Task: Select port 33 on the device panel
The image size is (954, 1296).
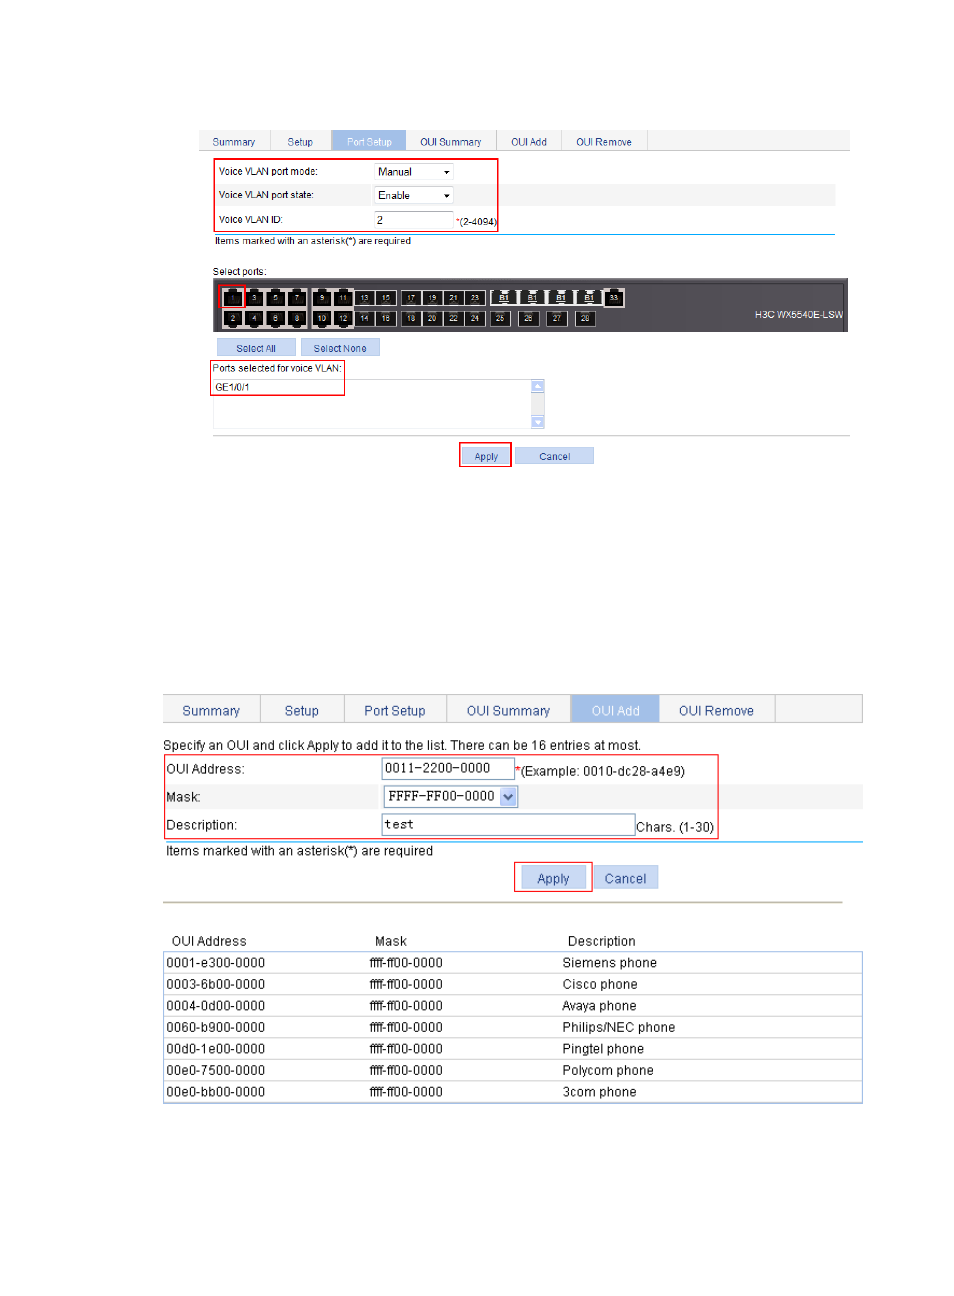Action: coord(614,298)
